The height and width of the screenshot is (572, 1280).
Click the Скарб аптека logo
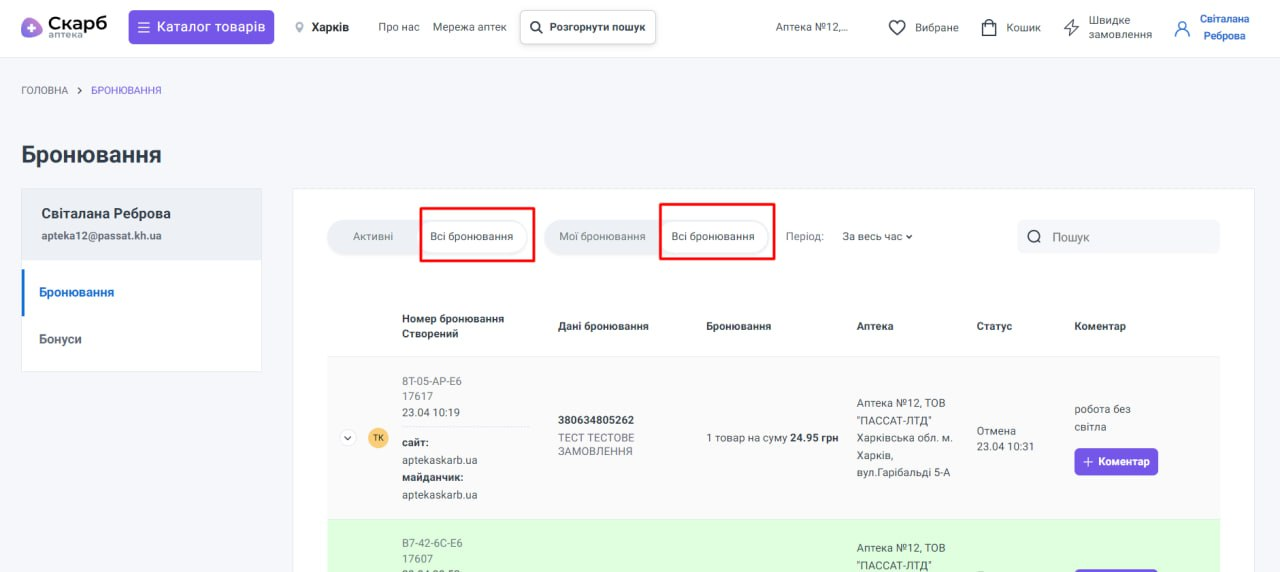64,27
